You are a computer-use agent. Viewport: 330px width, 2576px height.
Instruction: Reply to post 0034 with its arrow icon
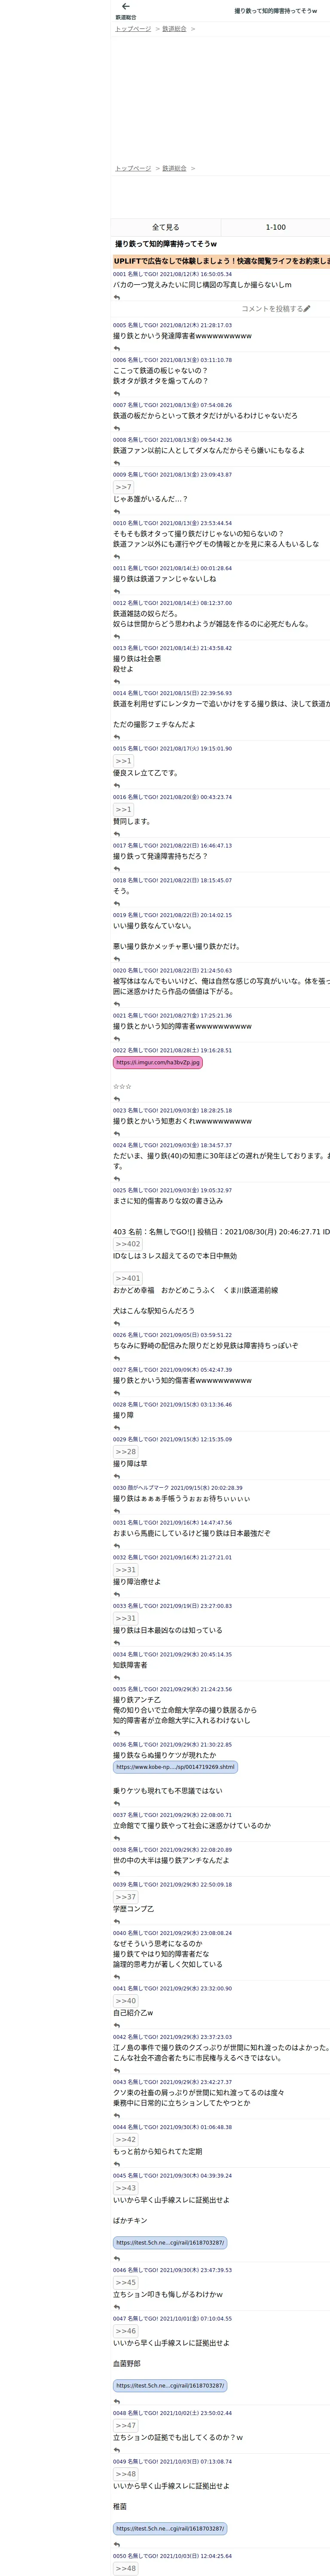pos(116,1678)
